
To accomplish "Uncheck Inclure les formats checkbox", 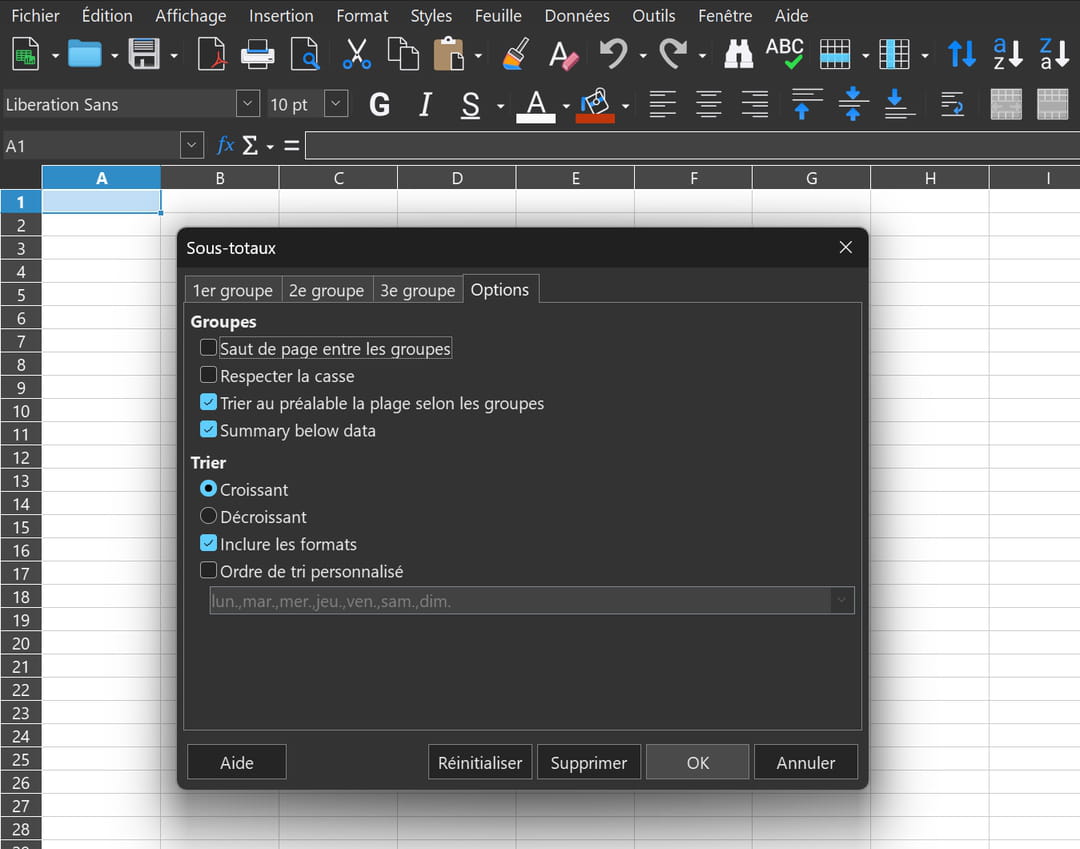I will (x=209, y=544).
